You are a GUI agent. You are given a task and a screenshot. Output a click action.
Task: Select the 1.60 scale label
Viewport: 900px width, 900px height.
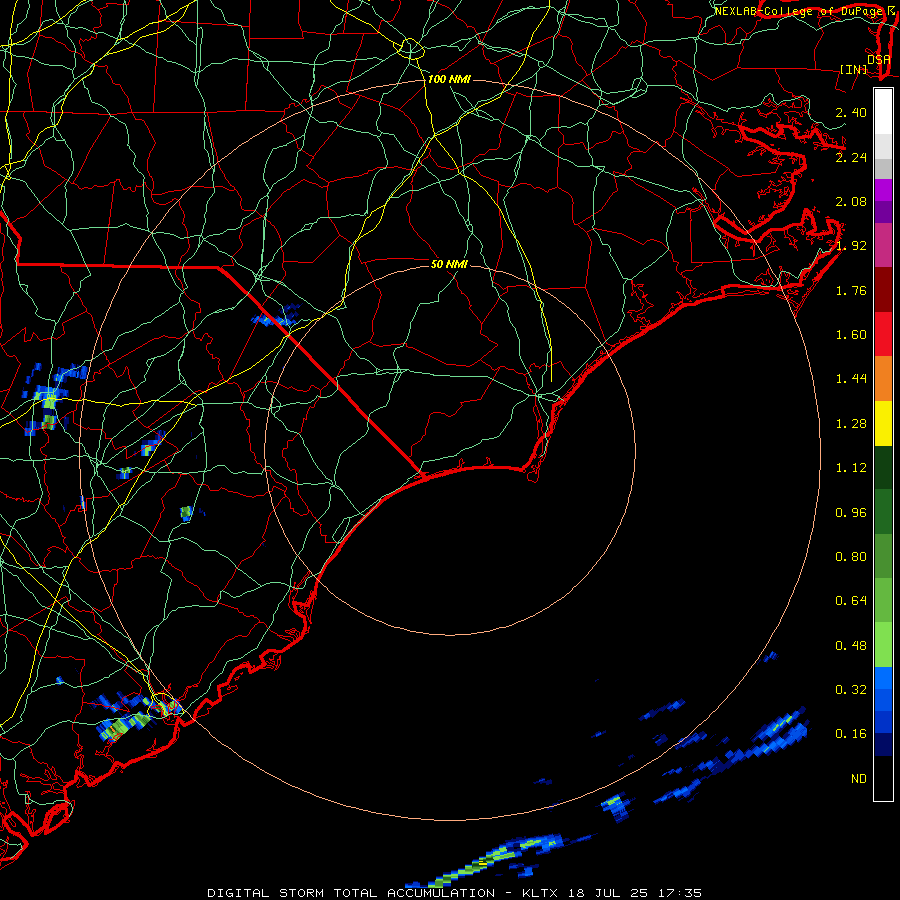pyautogui.click(x=851, y=335)
